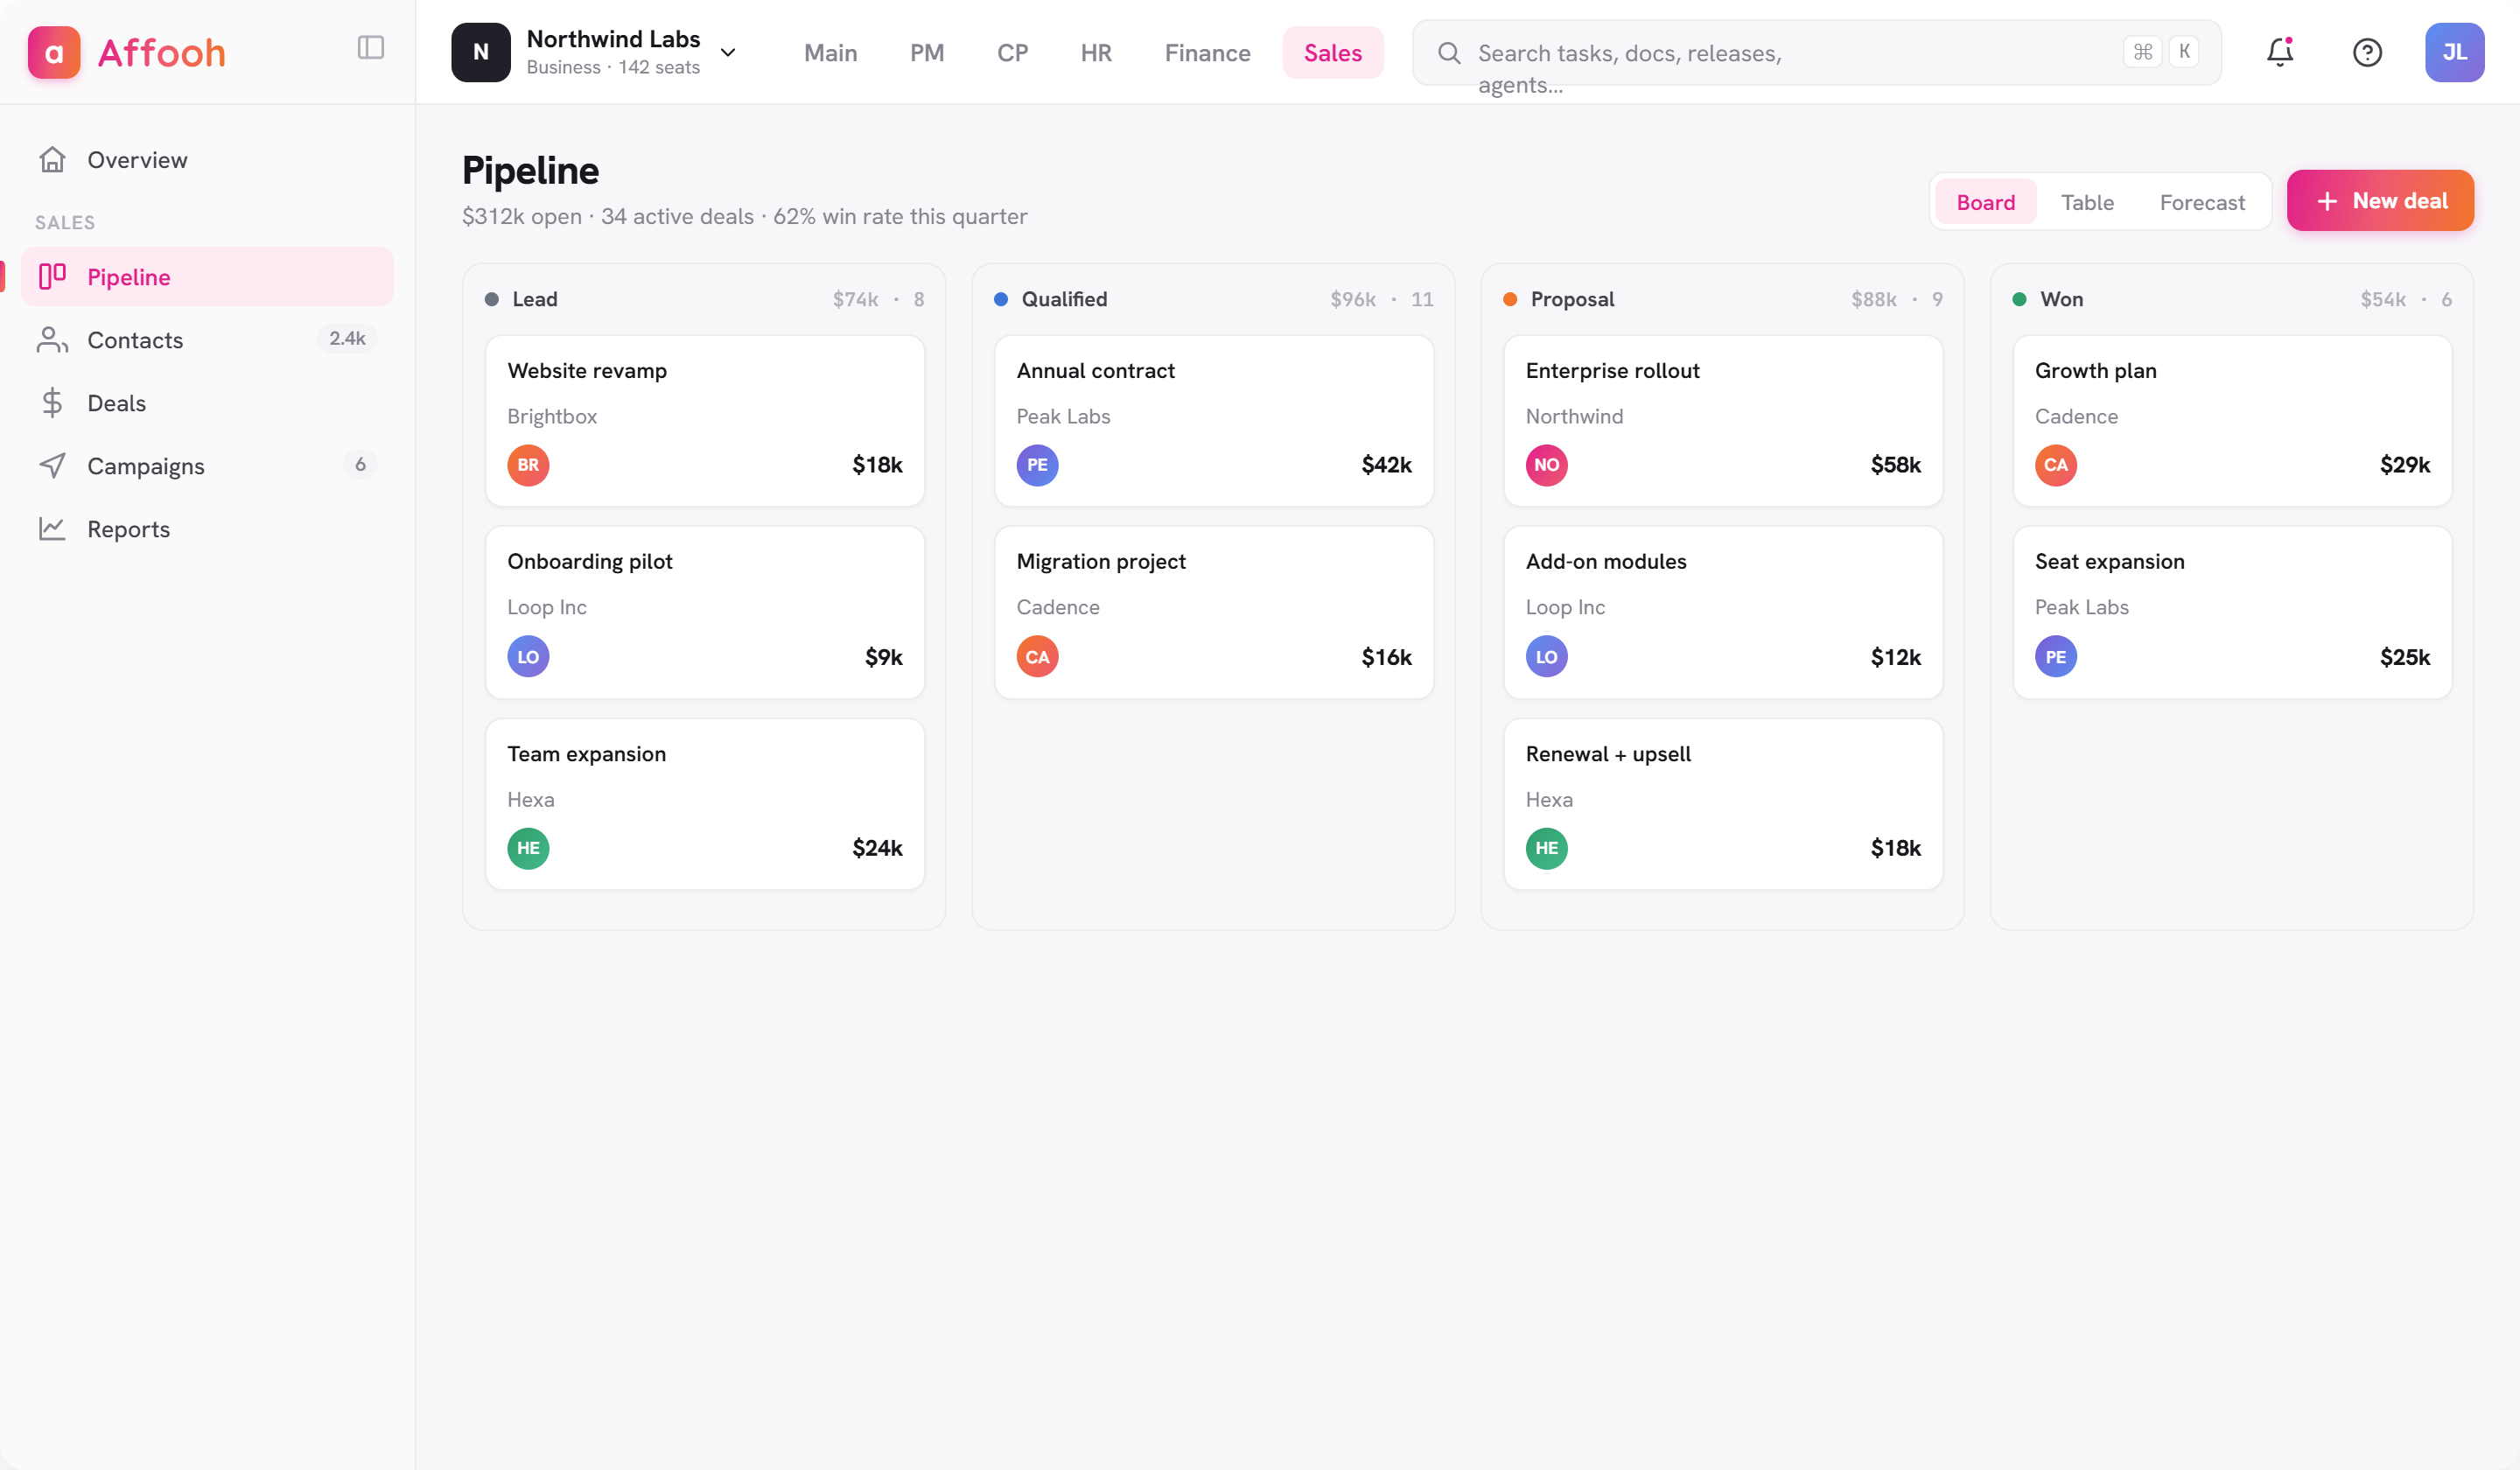Viewport: 2520px width, 1470px height.
Task: Click the Qualified column header title
Action: pos(1064,300)
